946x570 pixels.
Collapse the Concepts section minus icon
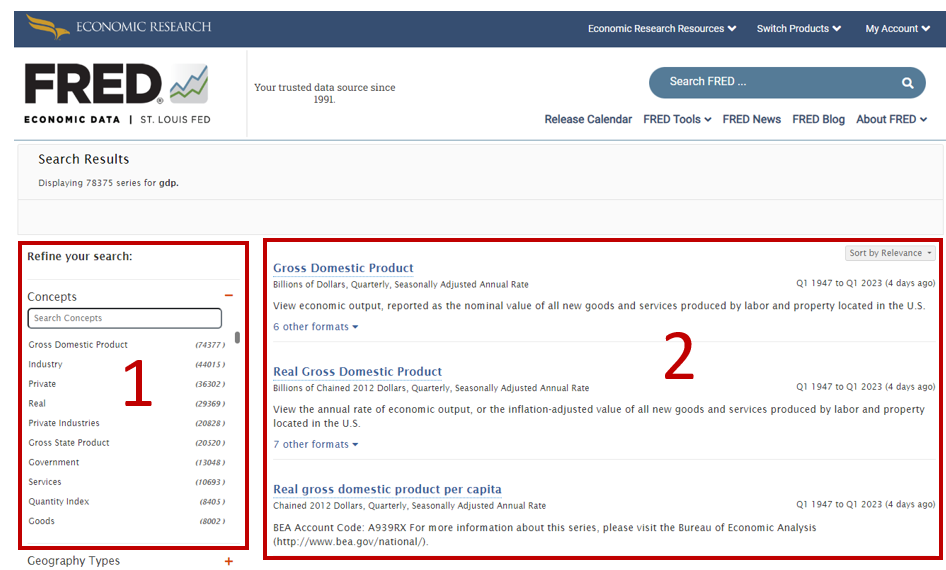pos(229,296)
